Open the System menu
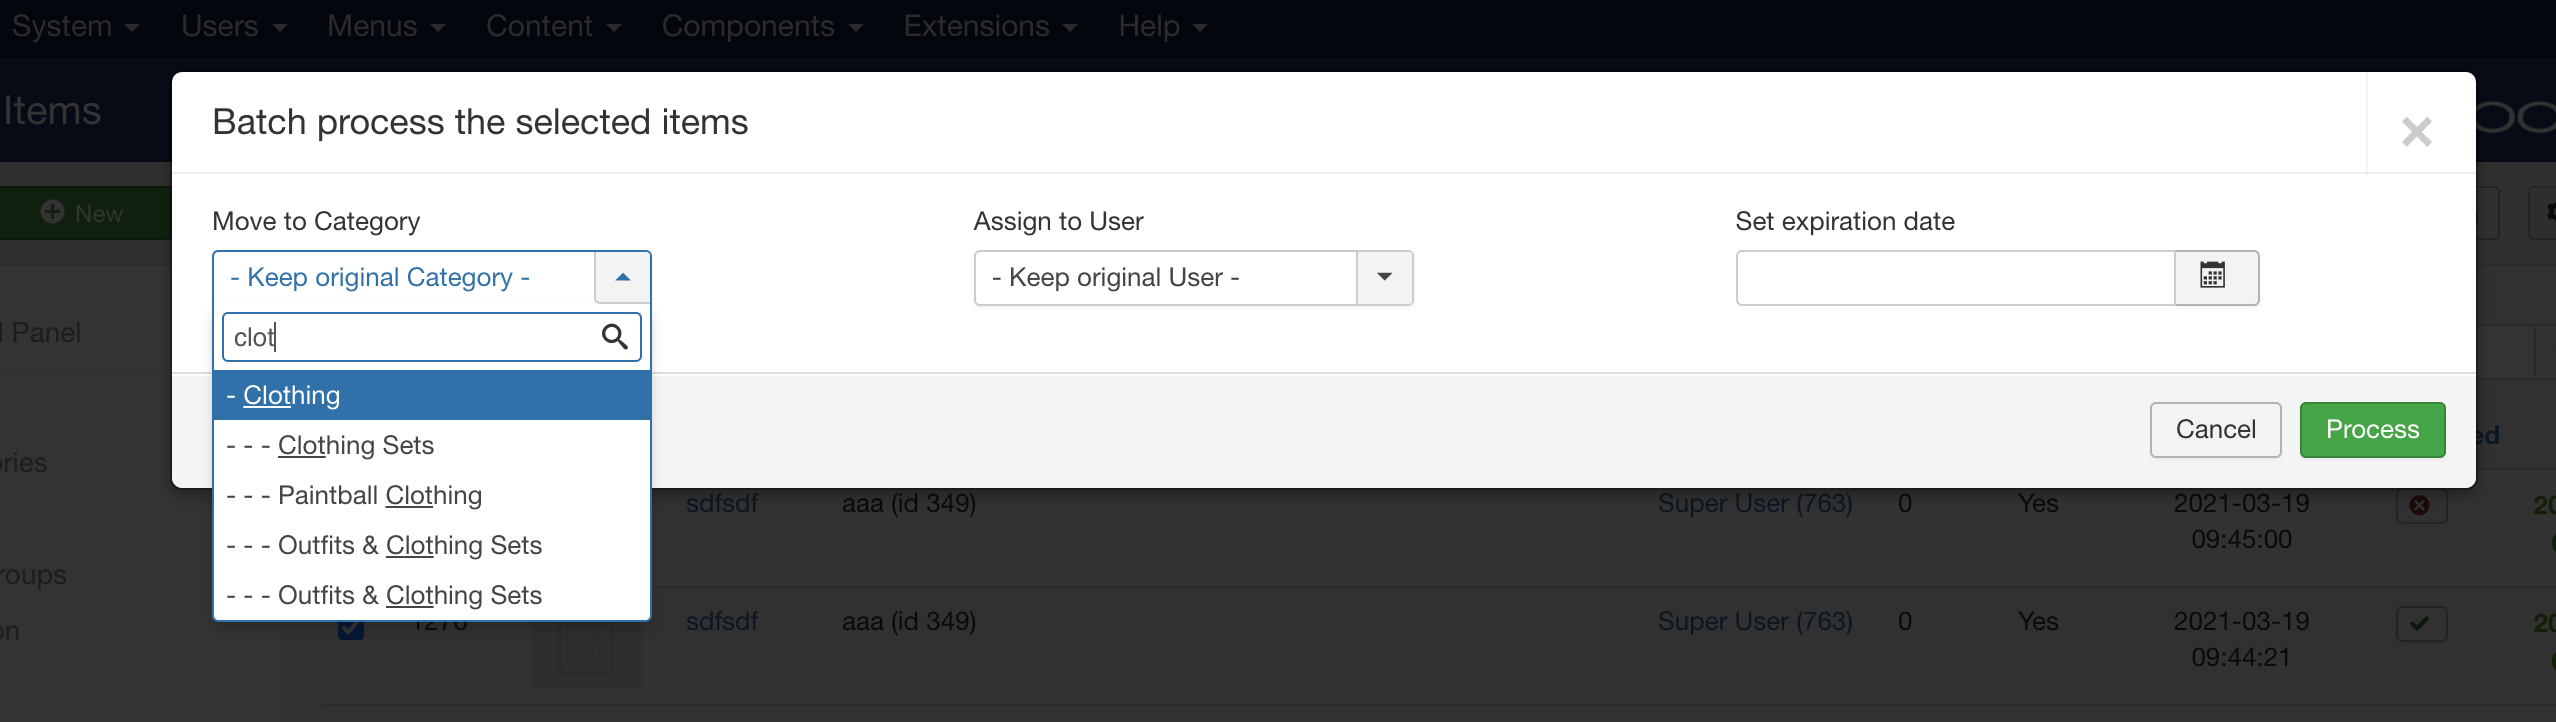 tap(75, 26)
